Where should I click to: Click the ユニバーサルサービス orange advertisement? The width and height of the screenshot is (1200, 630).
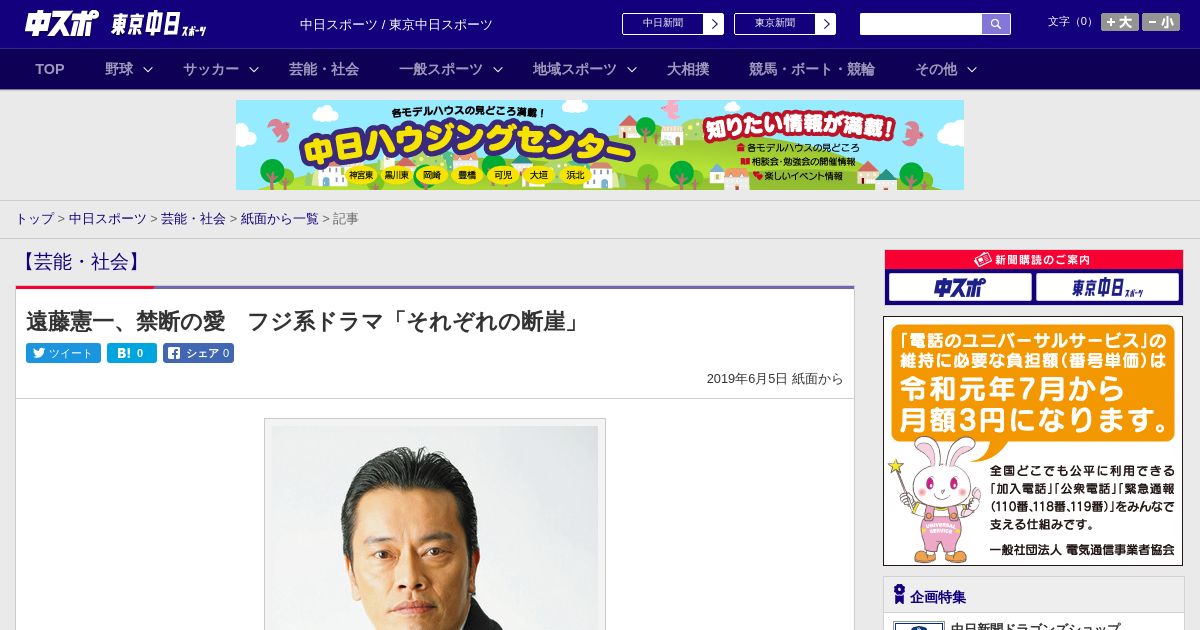click(x=1033, y=441)
